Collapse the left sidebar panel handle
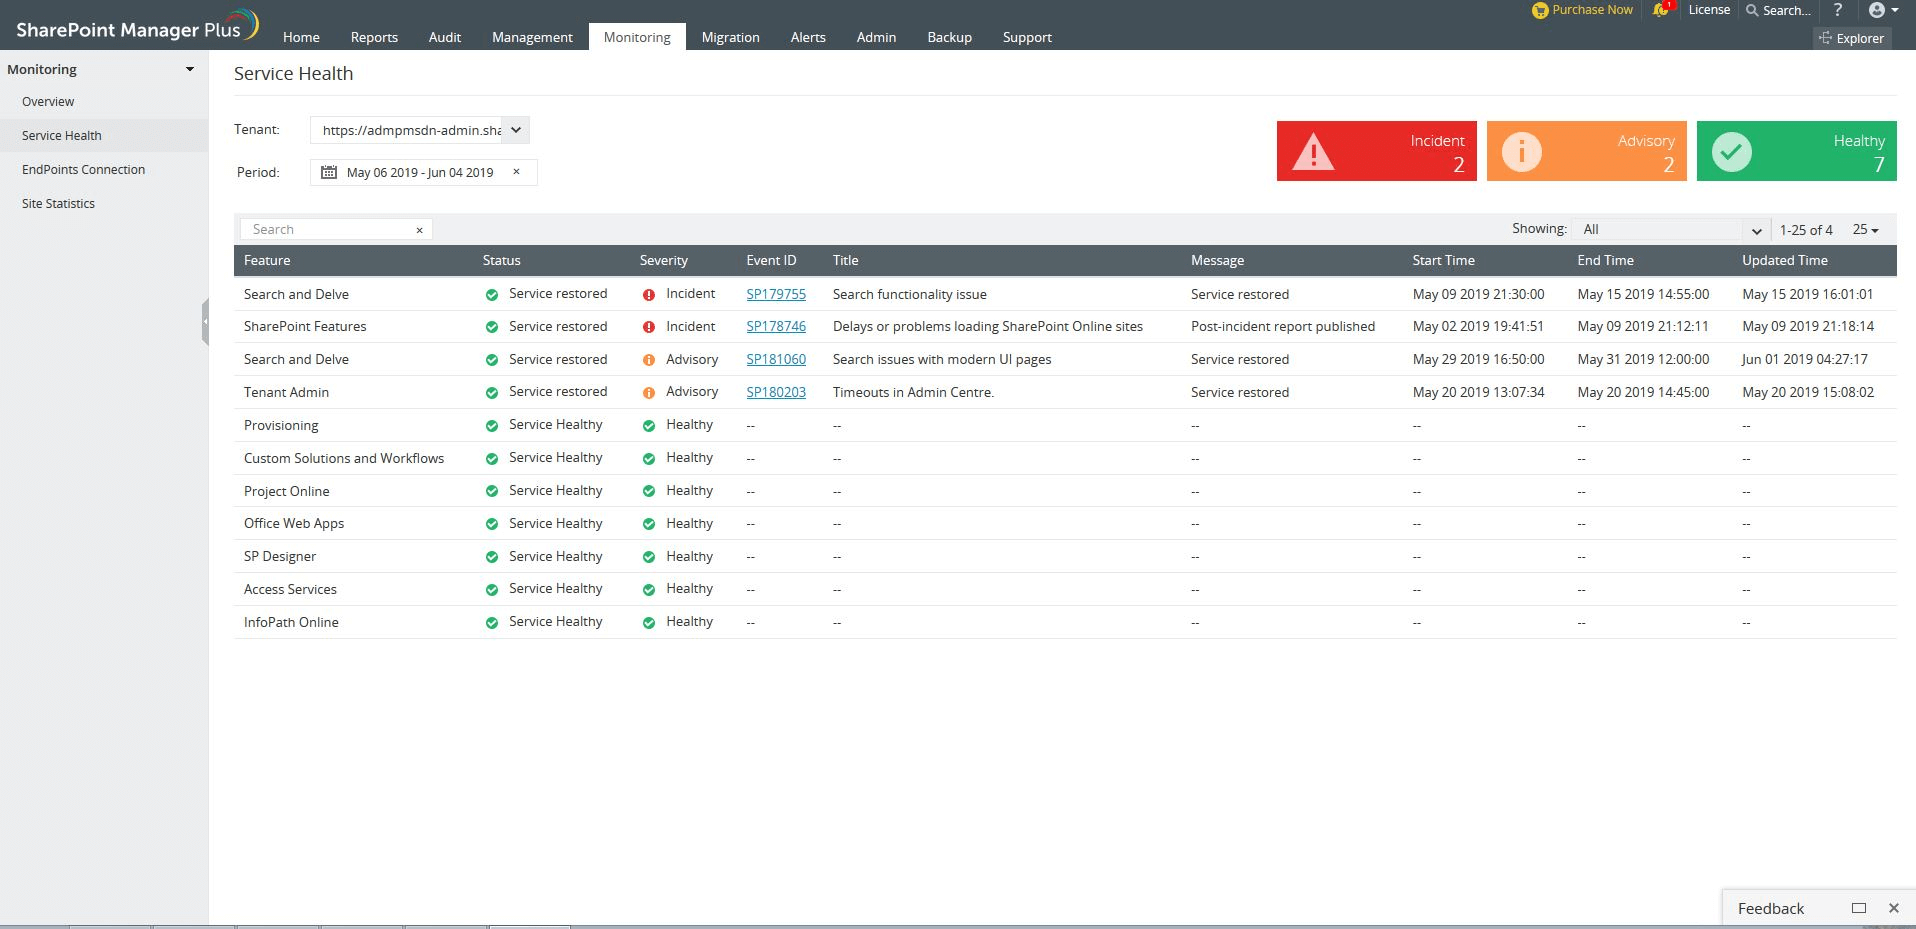Screen dimensions: 1916x929 point(205,322)
